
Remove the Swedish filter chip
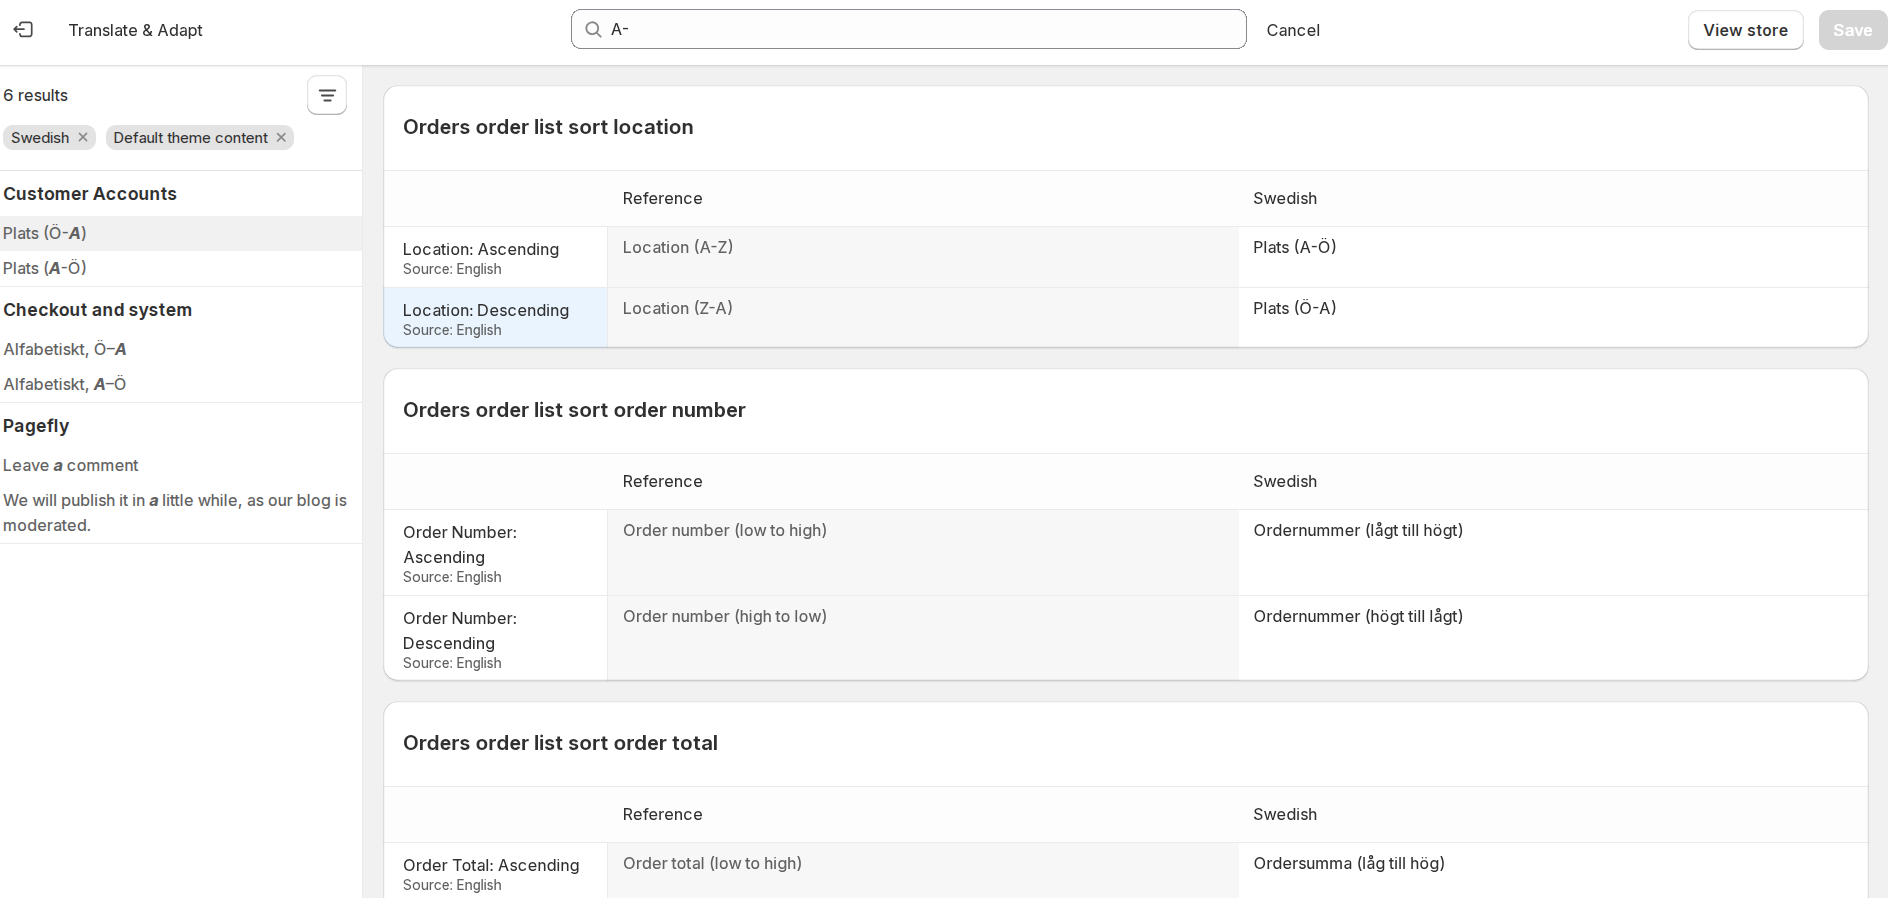tap(83, 137)
